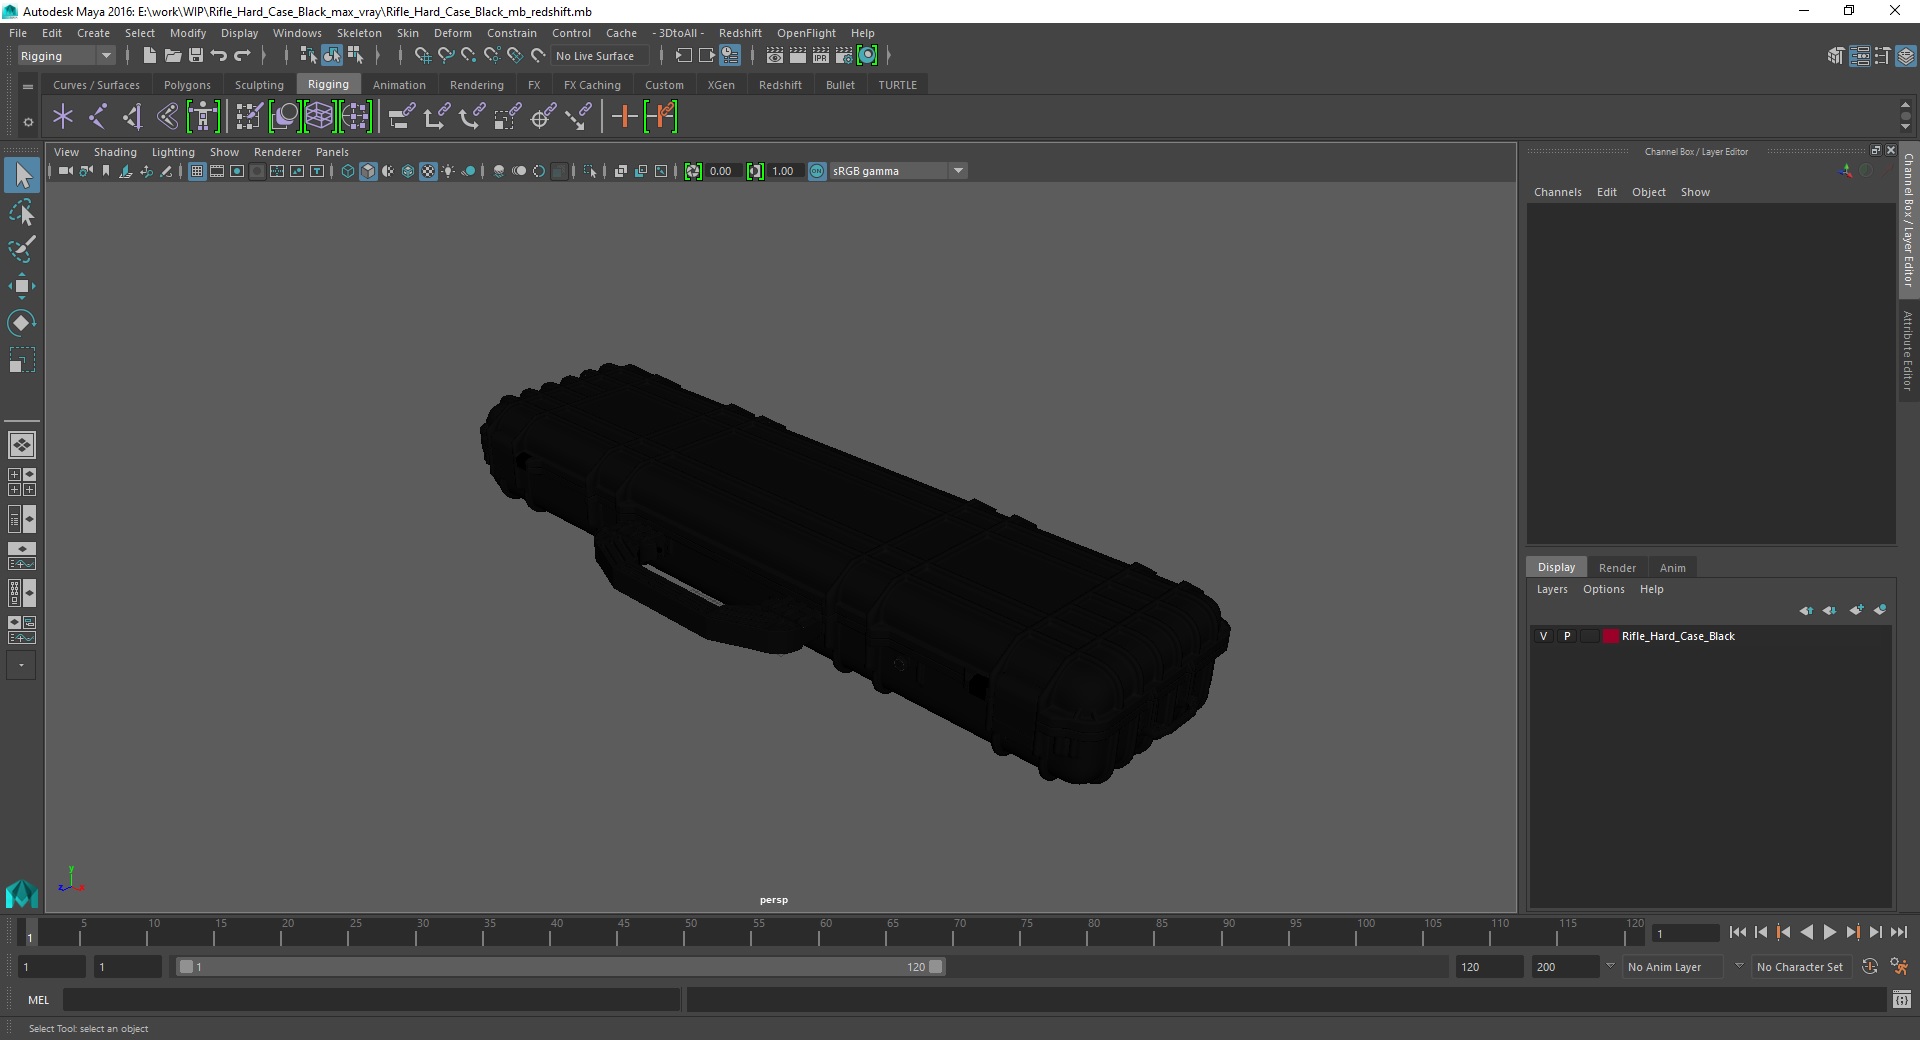Click the MEL script language label

coord(38,999)
